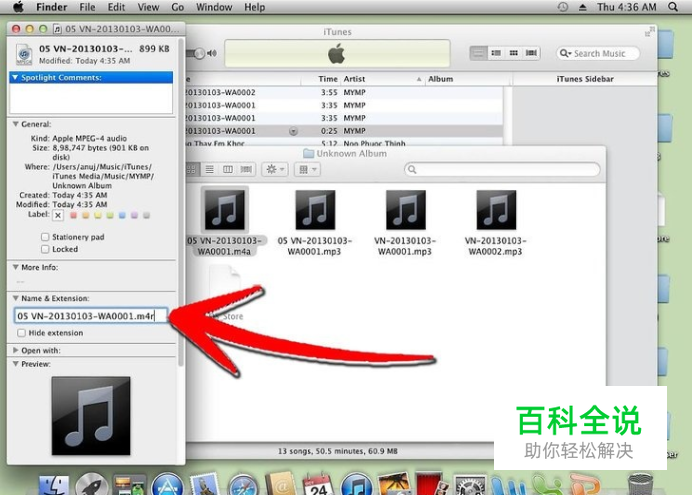
Task: Collapse the Preview section
Action: [x=16, y=364]
